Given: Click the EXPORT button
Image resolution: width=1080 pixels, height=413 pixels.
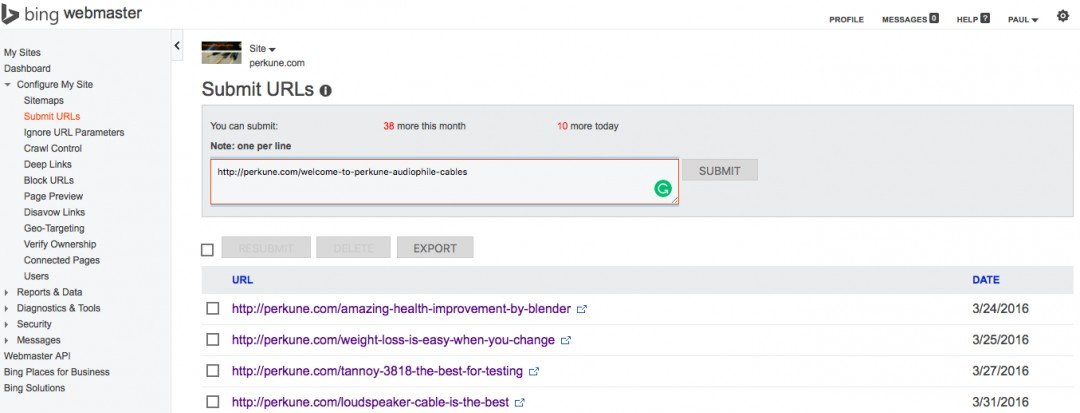Looking at the screenshot, I should pos(435,248).
